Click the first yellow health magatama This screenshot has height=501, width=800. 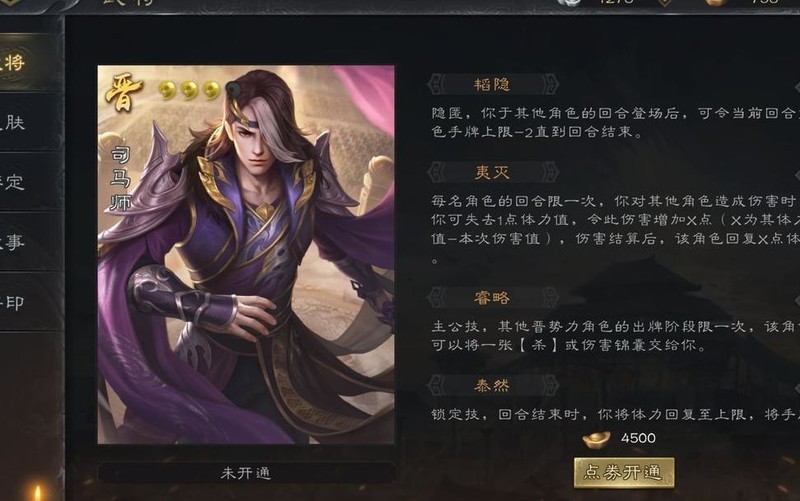[x=167, y=91]
